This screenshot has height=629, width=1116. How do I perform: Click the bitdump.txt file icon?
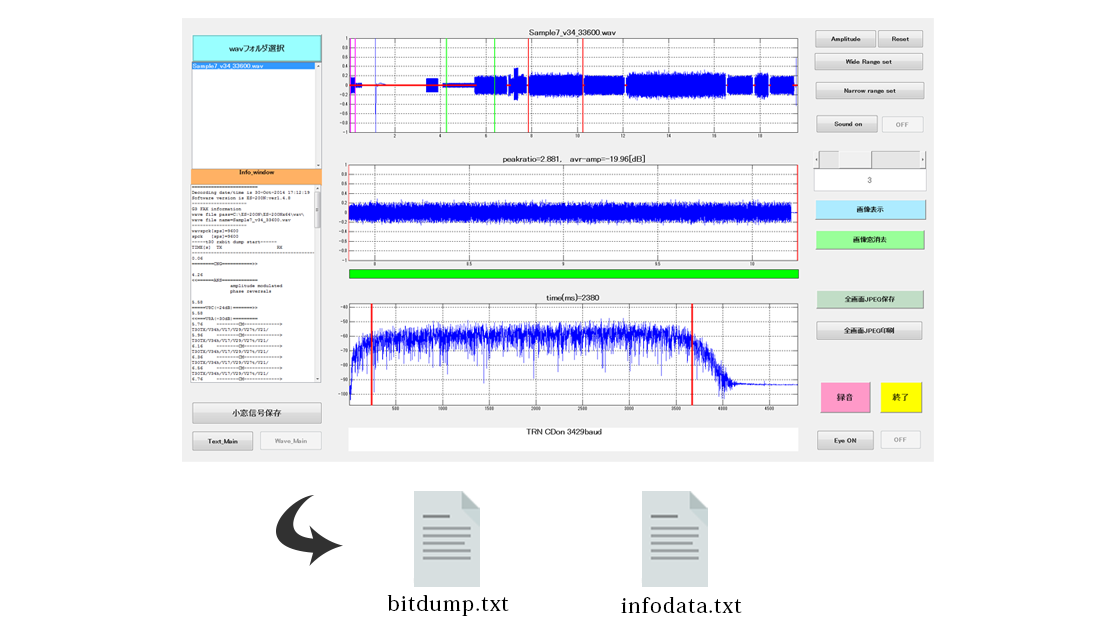click(447, 539)
